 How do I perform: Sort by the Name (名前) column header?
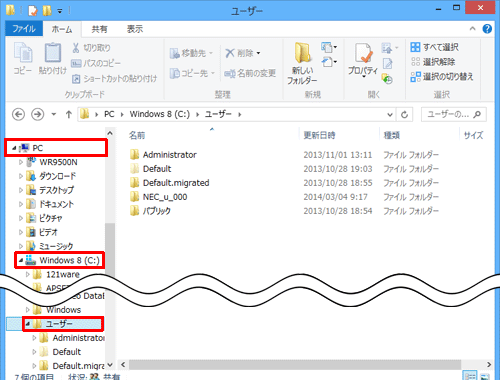click(137, 135)
